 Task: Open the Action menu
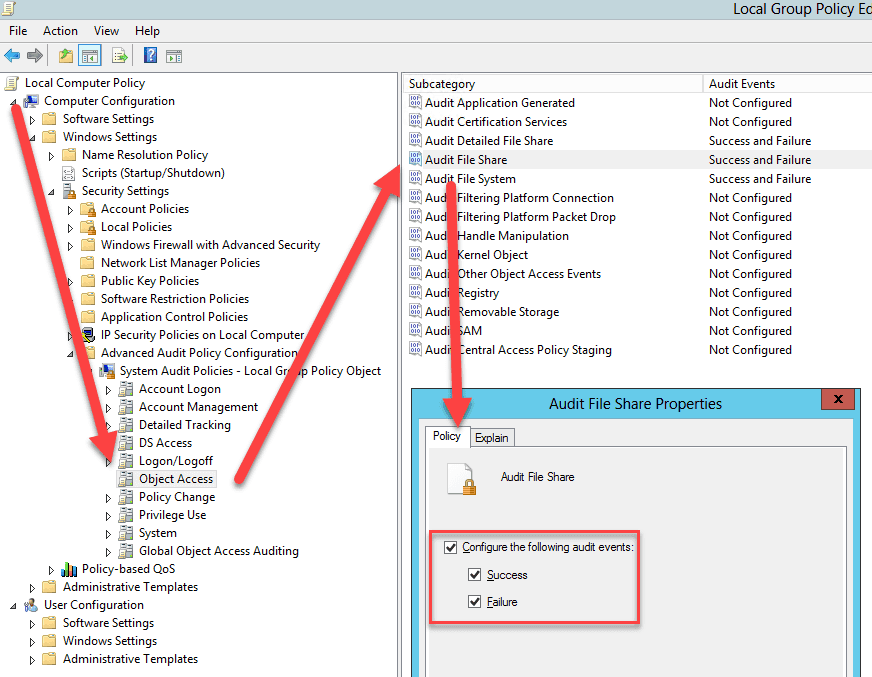(60, 31)
